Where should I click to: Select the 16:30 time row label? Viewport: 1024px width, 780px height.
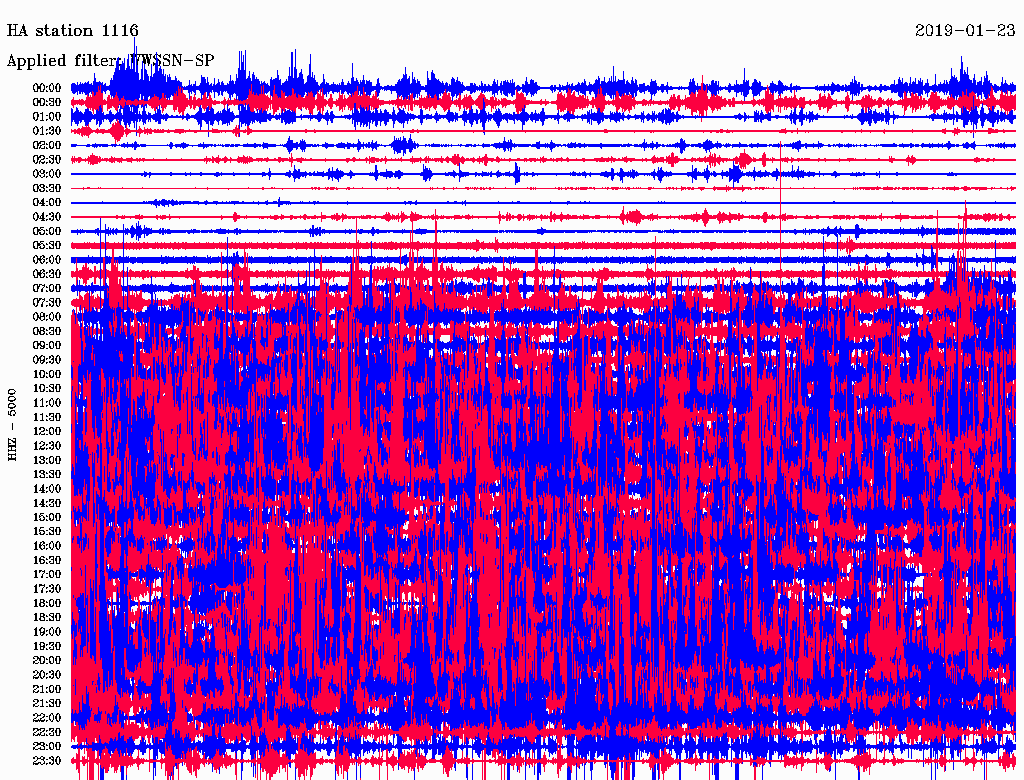tap(47, 561)
